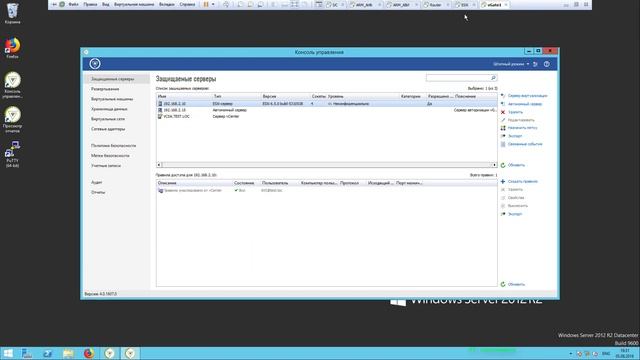Screen dimensions: 640x360
Task: Sort by the Имя column header
Action: click(x=184, y=96)
